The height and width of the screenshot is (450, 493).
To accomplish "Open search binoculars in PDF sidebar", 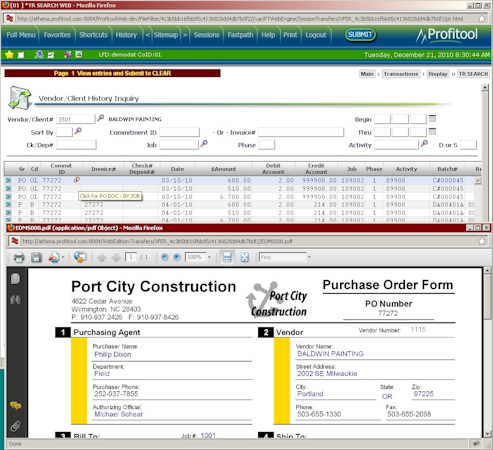I will (15, 300).
